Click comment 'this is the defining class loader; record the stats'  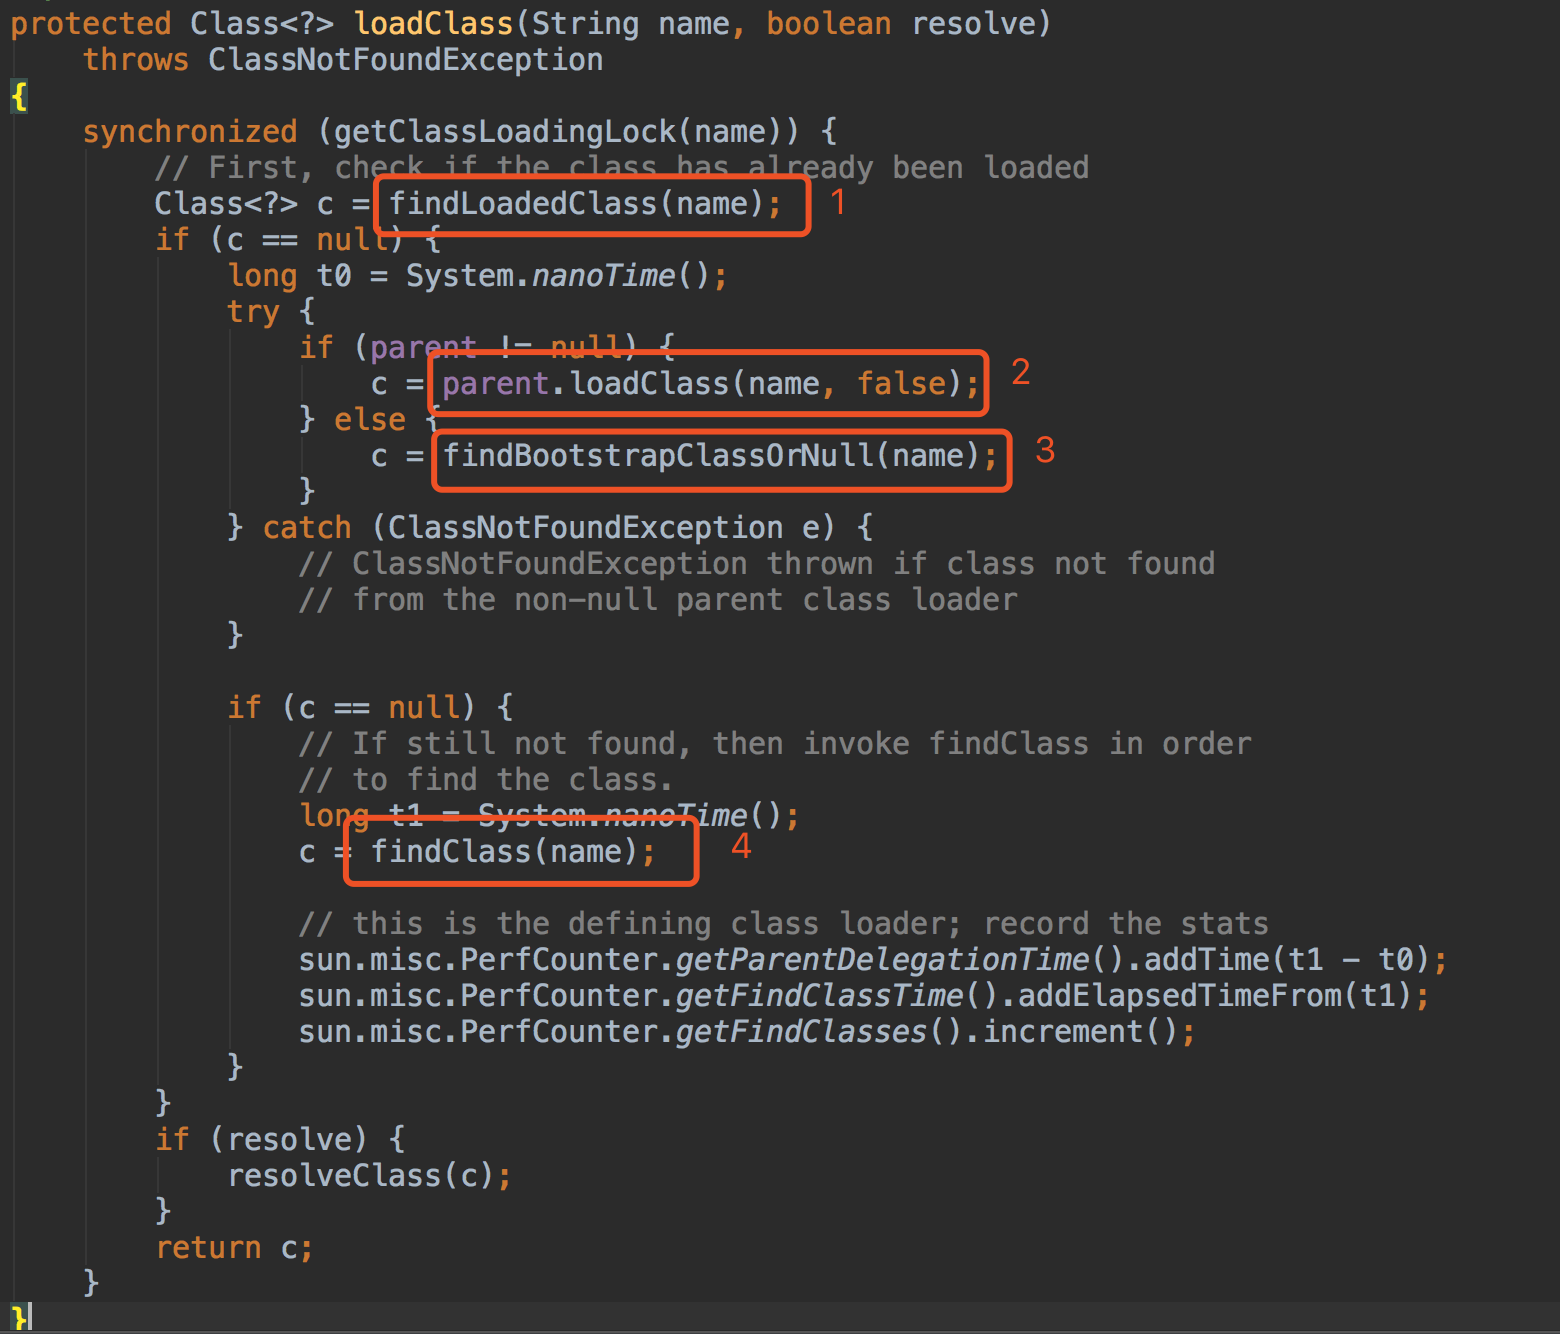tap(784, 923)
